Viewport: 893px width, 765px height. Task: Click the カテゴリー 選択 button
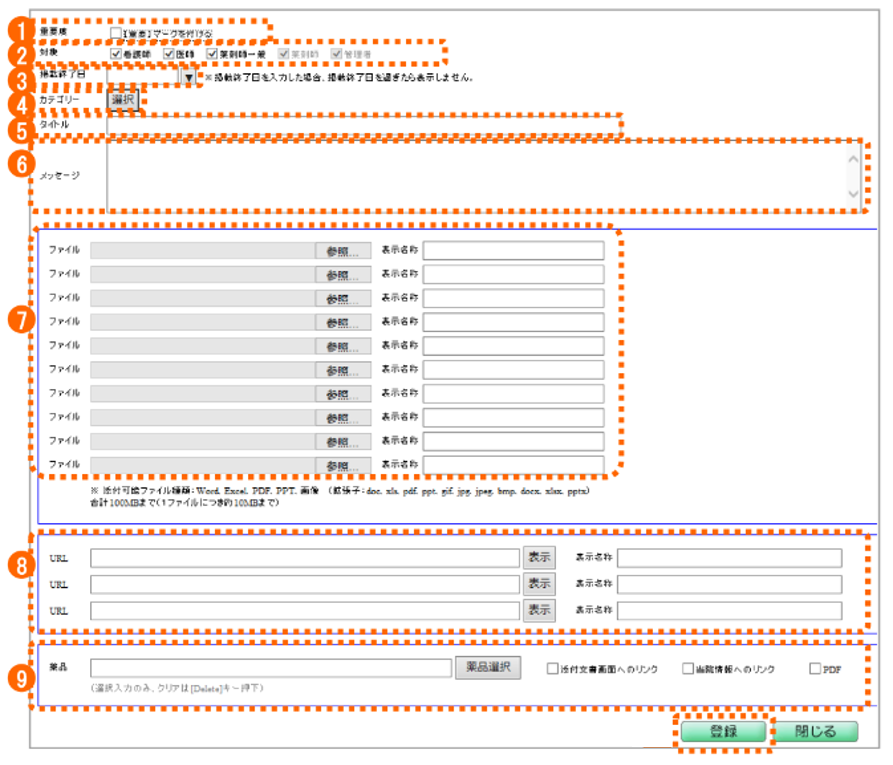click(x=124, y=100)
